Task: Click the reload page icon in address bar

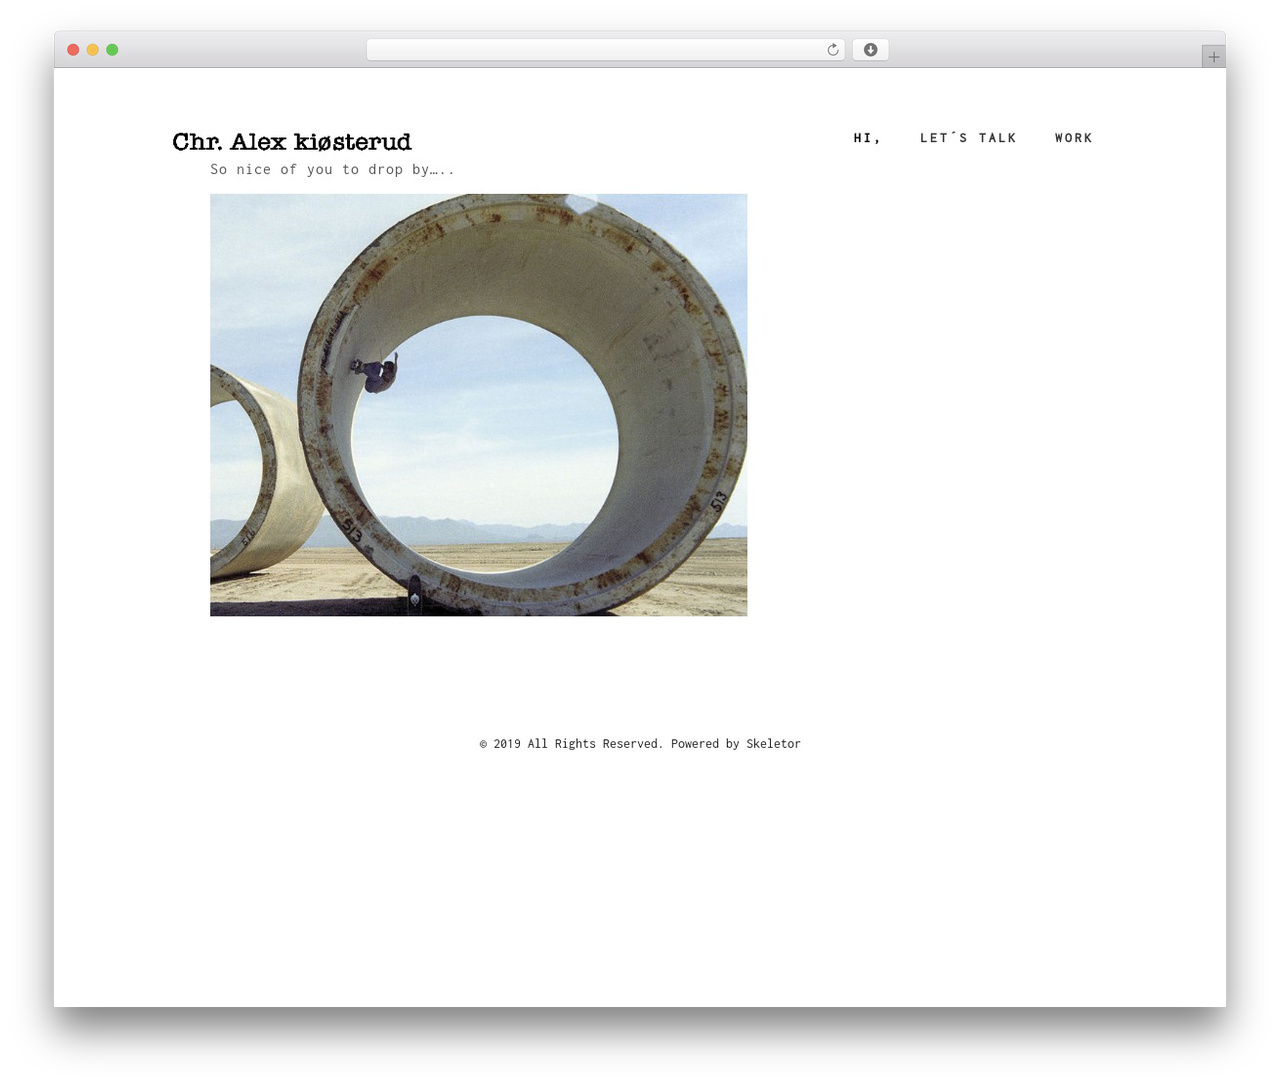Action: click(832, 50)
